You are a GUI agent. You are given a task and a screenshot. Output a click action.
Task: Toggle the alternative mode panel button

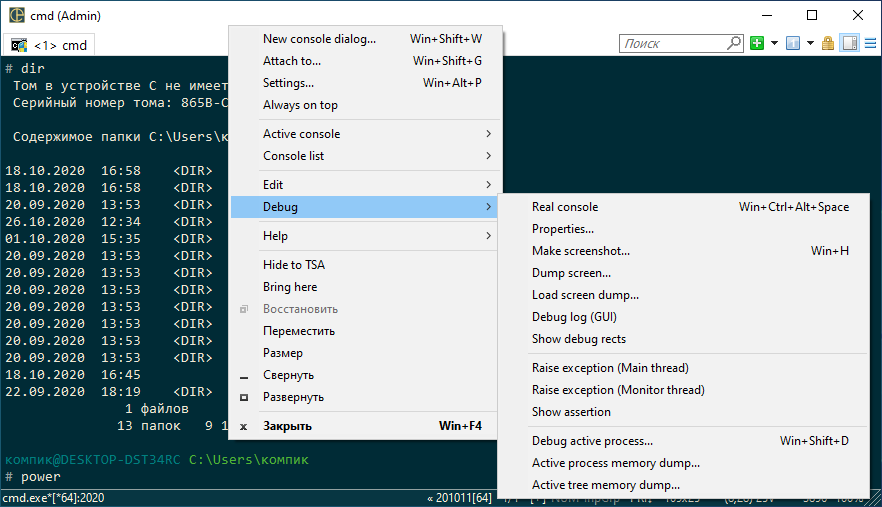848,44
